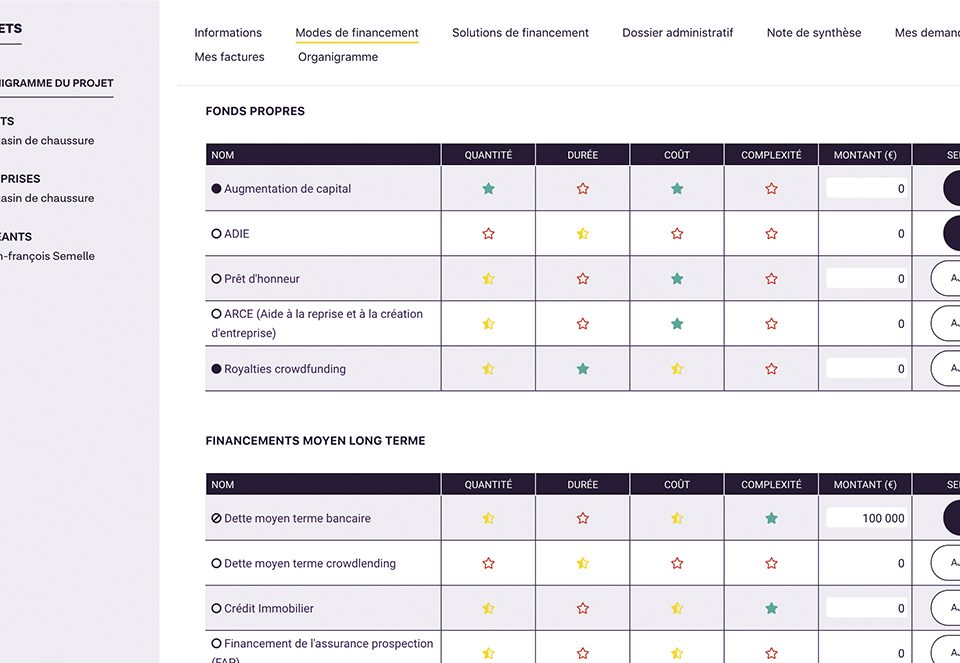Click Coût star for Prêt d'honneur
Viewport: 960px width, 663px height.
point(677,279)
